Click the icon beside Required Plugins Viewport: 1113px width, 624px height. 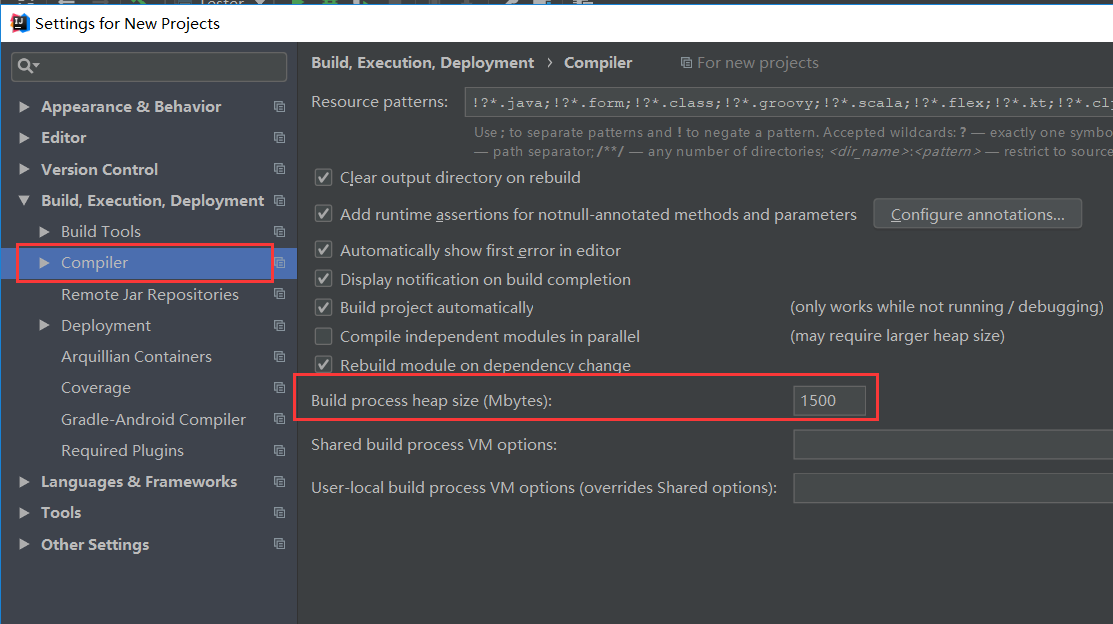tap(280, 450)
